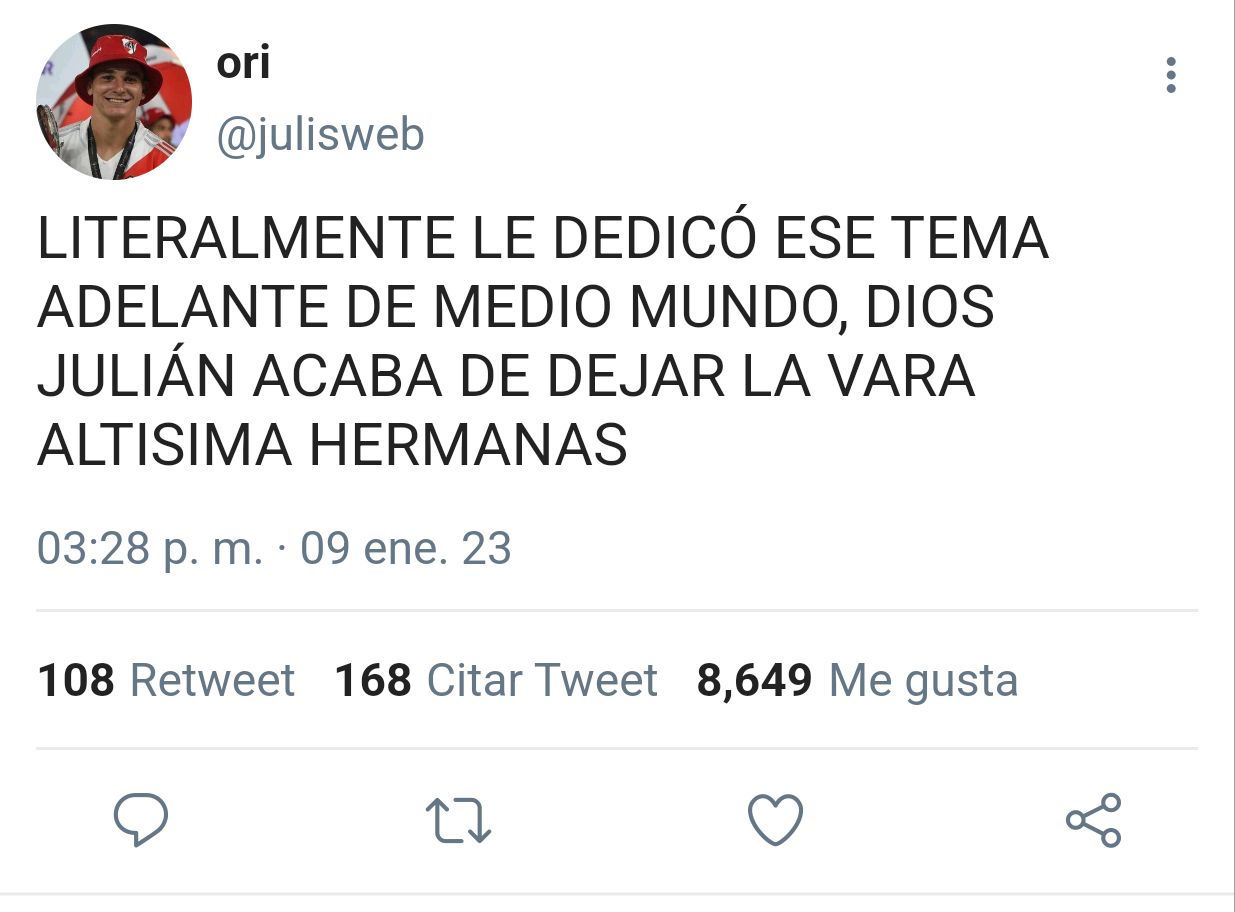Open ori's profile picture
Image resolution: width=1235 pixels, height=912 pixels.
(x=114, y=102)
